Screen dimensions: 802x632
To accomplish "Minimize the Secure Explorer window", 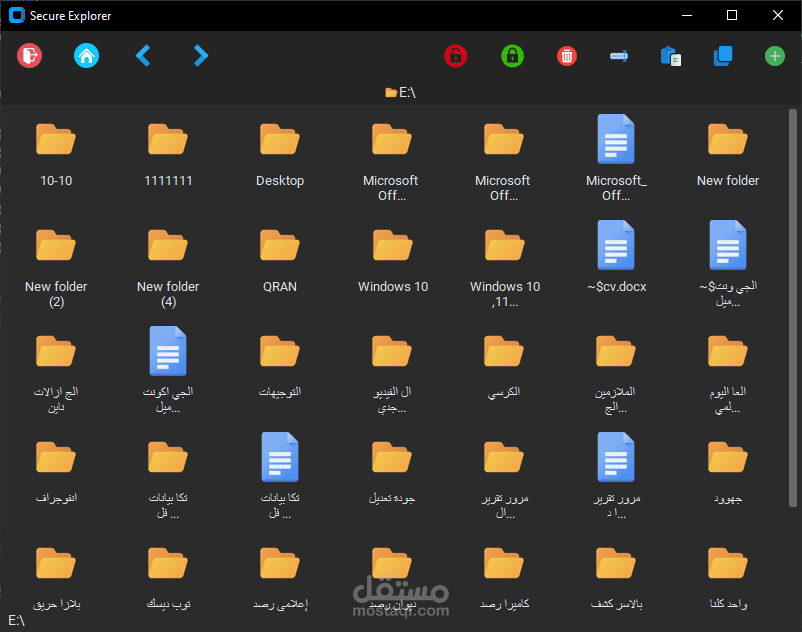I will tap(687, 15).
